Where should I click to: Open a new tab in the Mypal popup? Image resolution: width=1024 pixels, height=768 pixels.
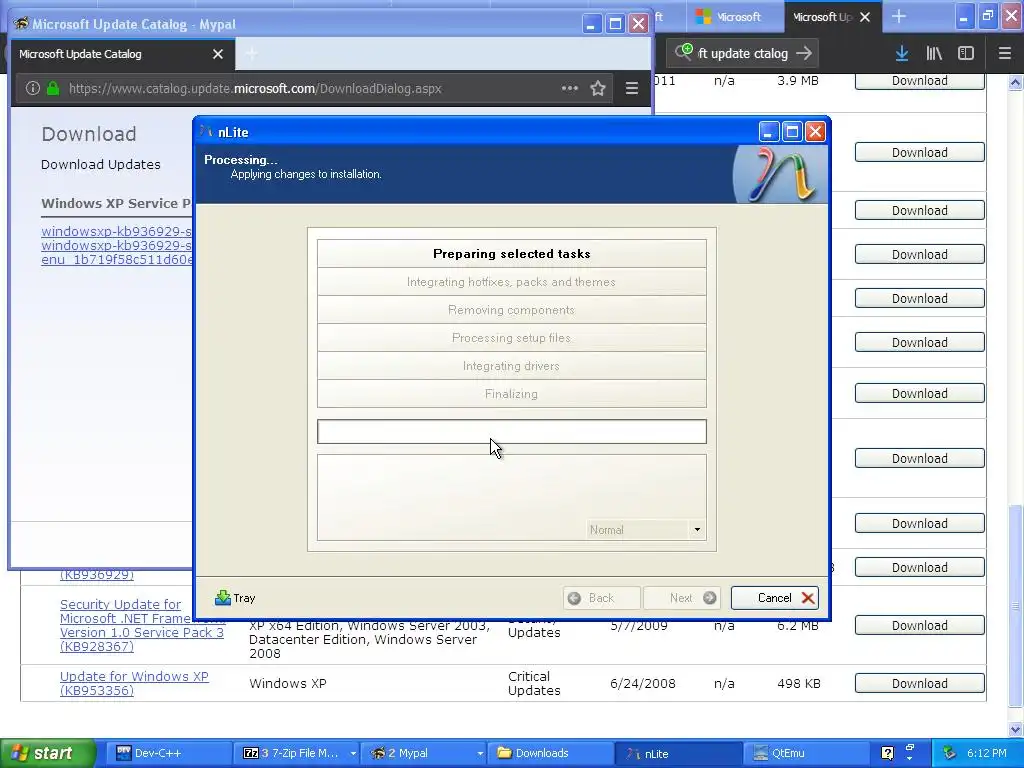(x=251, y=54)
